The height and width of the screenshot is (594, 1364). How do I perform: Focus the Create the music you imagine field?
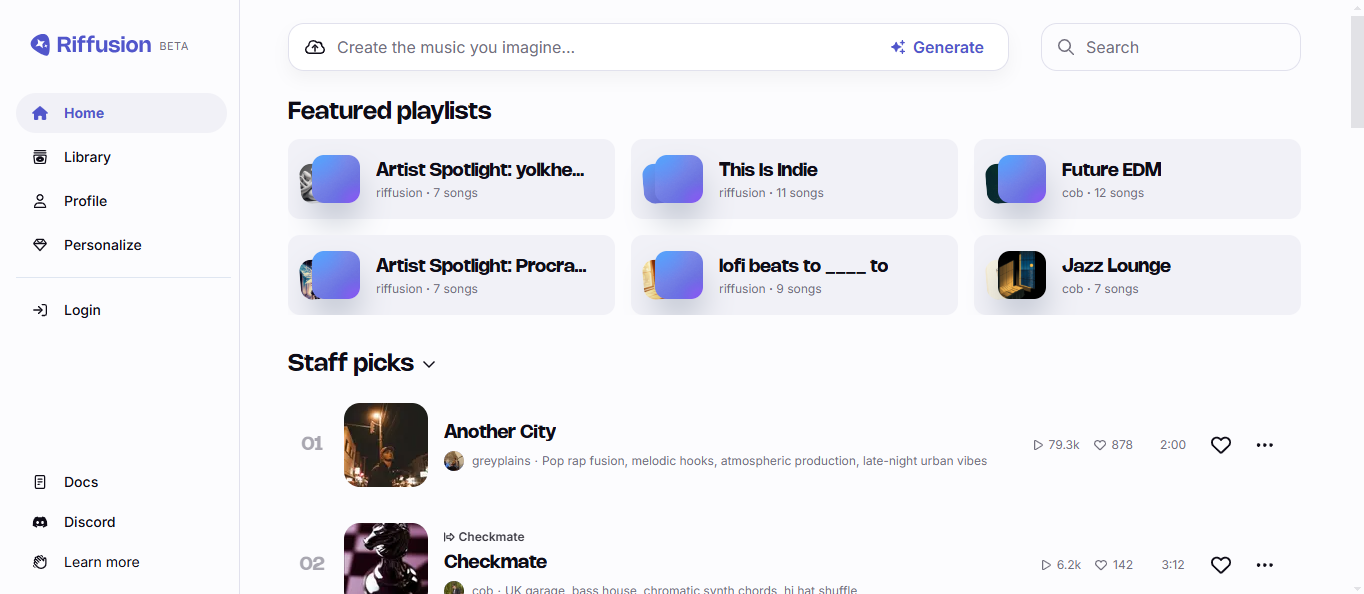pos(605,47)
